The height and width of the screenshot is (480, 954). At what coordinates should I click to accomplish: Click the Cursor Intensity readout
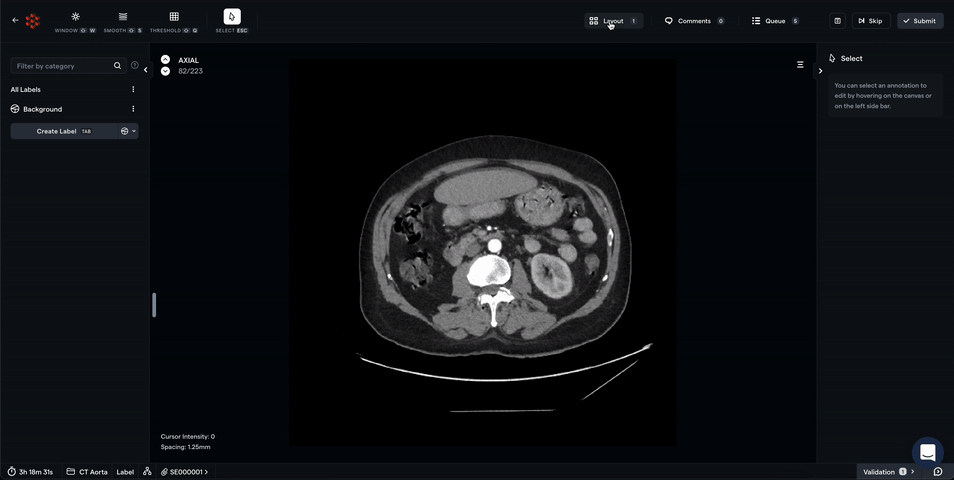187,437
